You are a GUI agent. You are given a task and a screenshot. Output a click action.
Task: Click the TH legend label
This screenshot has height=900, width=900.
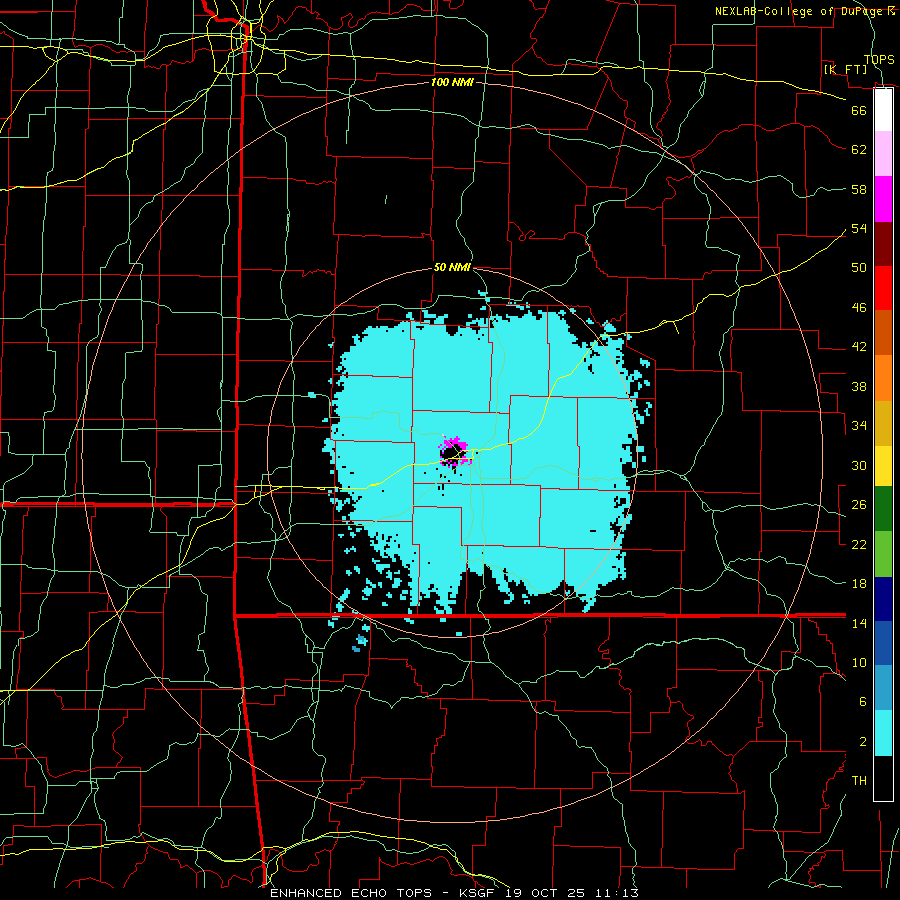pos(859,781)
